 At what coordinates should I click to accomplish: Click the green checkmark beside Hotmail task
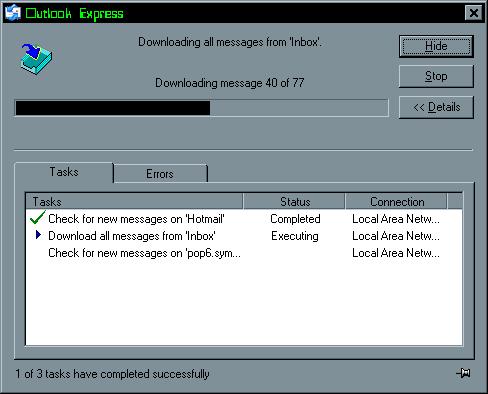37,217
